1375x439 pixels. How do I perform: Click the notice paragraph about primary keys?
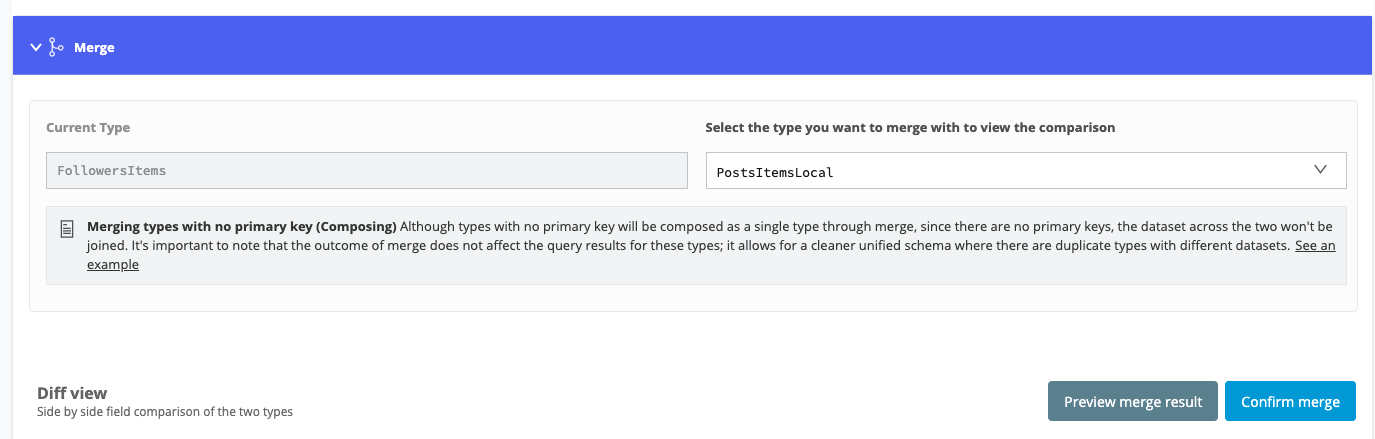click(x=711, y=245)
